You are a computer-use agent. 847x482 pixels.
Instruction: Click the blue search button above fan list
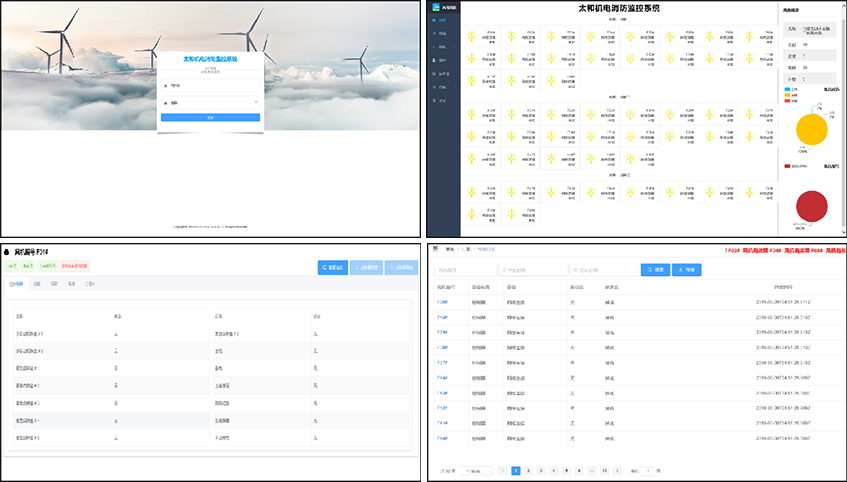pyautogui.click(x=655, y=269)
